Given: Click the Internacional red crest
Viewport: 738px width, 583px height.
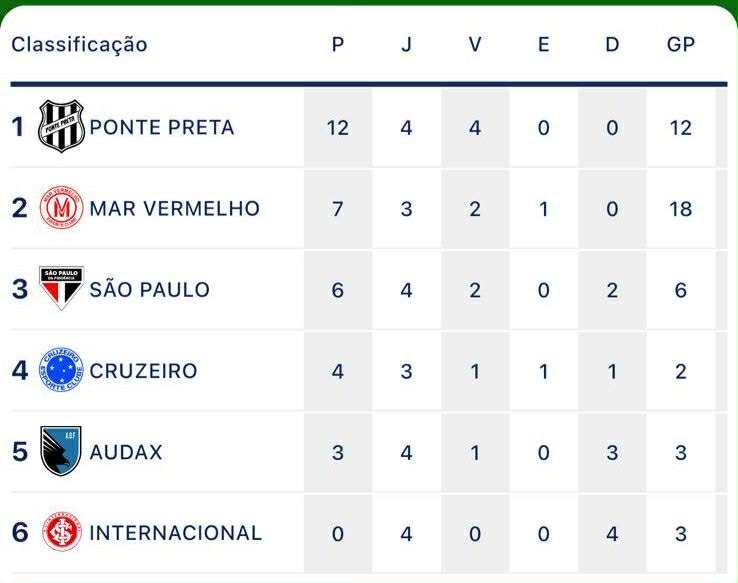Looking at the screenshot, I should tap(62, 532).
